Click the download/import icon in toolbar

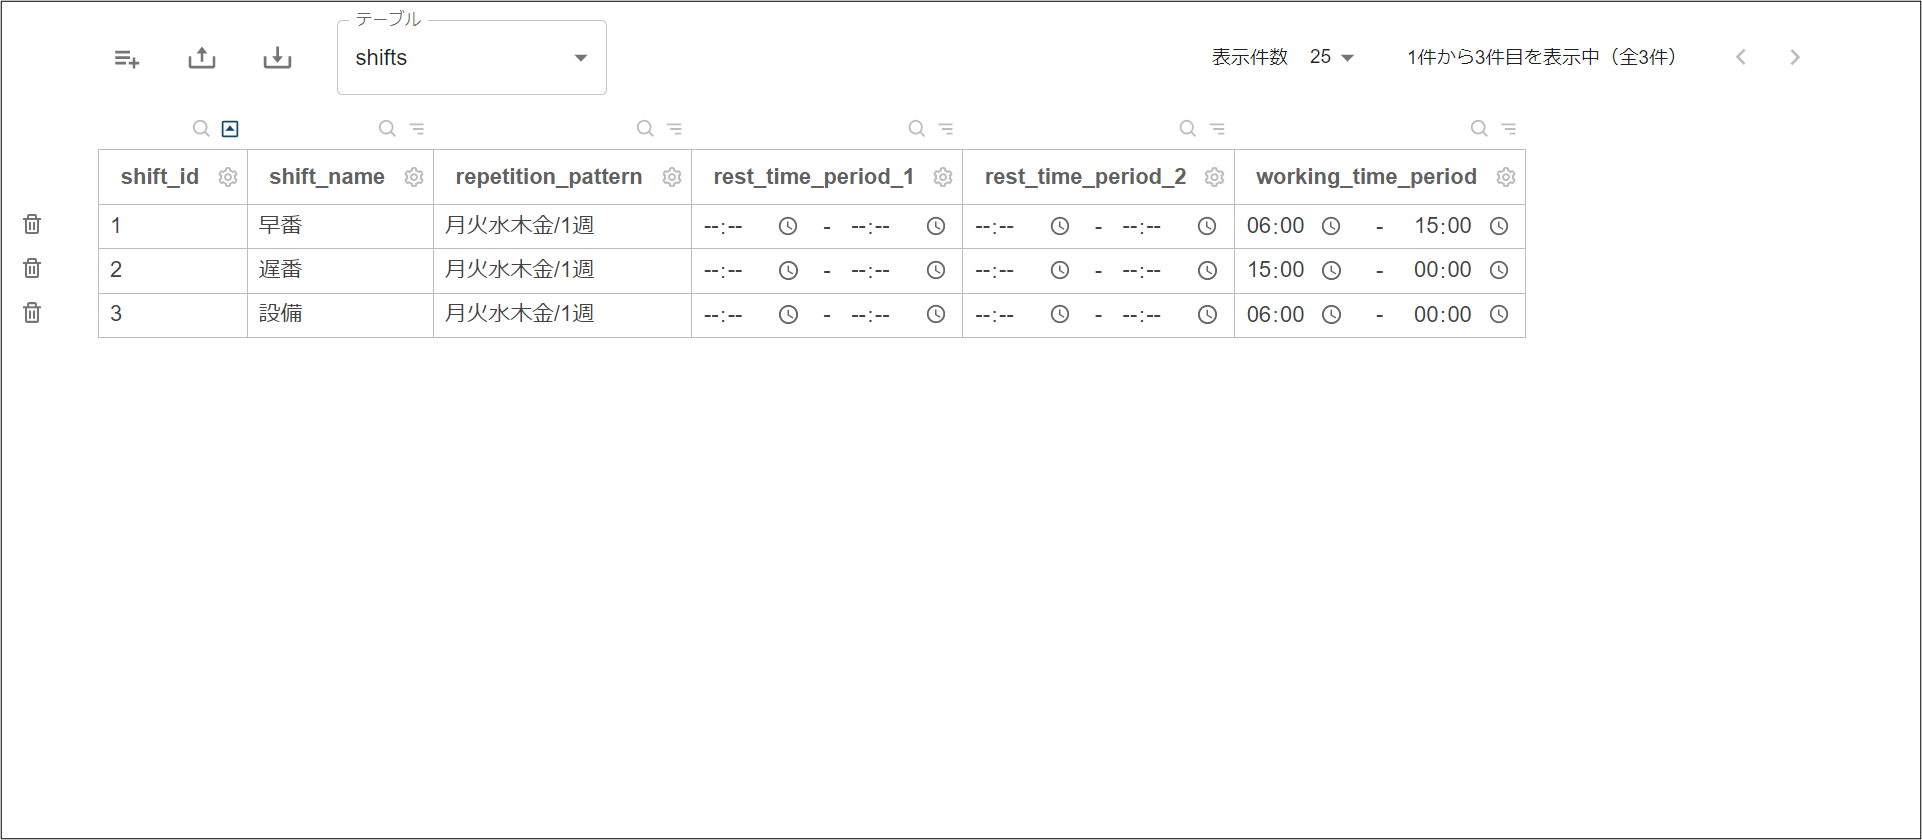[x=277, y=58]
